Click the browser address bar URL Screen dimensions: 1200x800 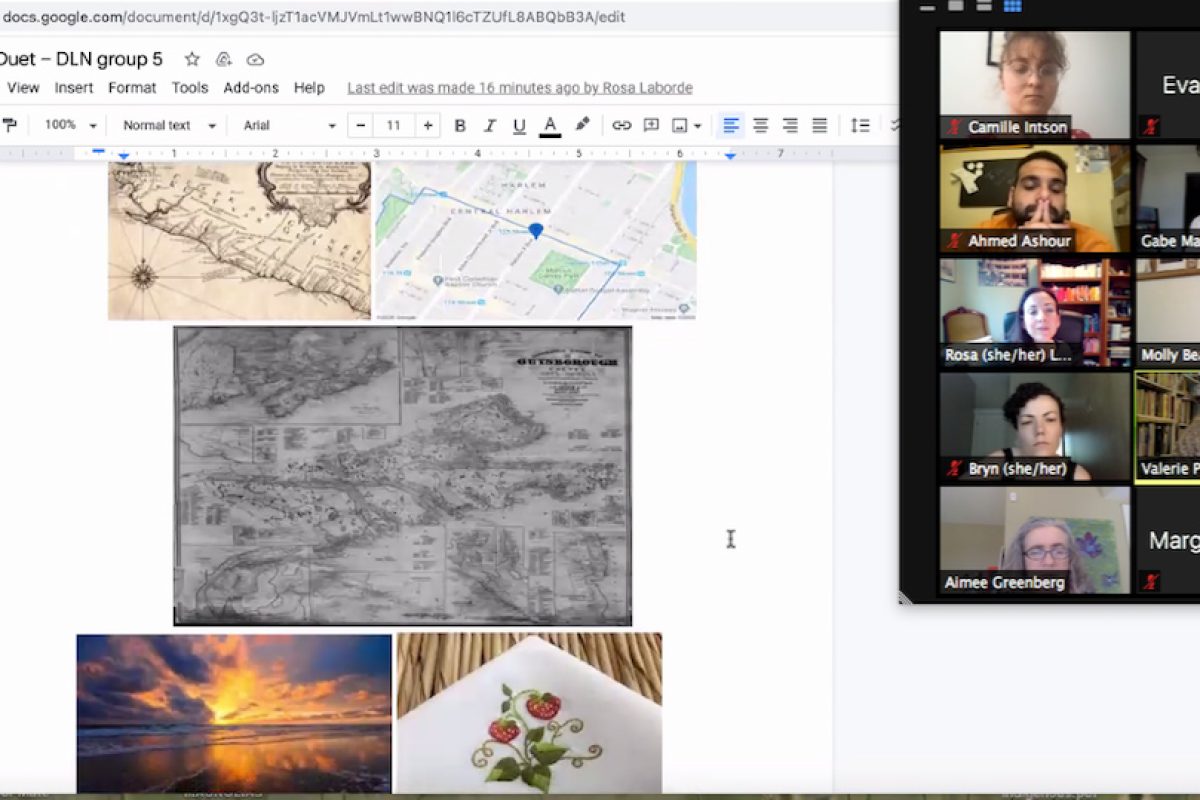[x=314, y=17]
